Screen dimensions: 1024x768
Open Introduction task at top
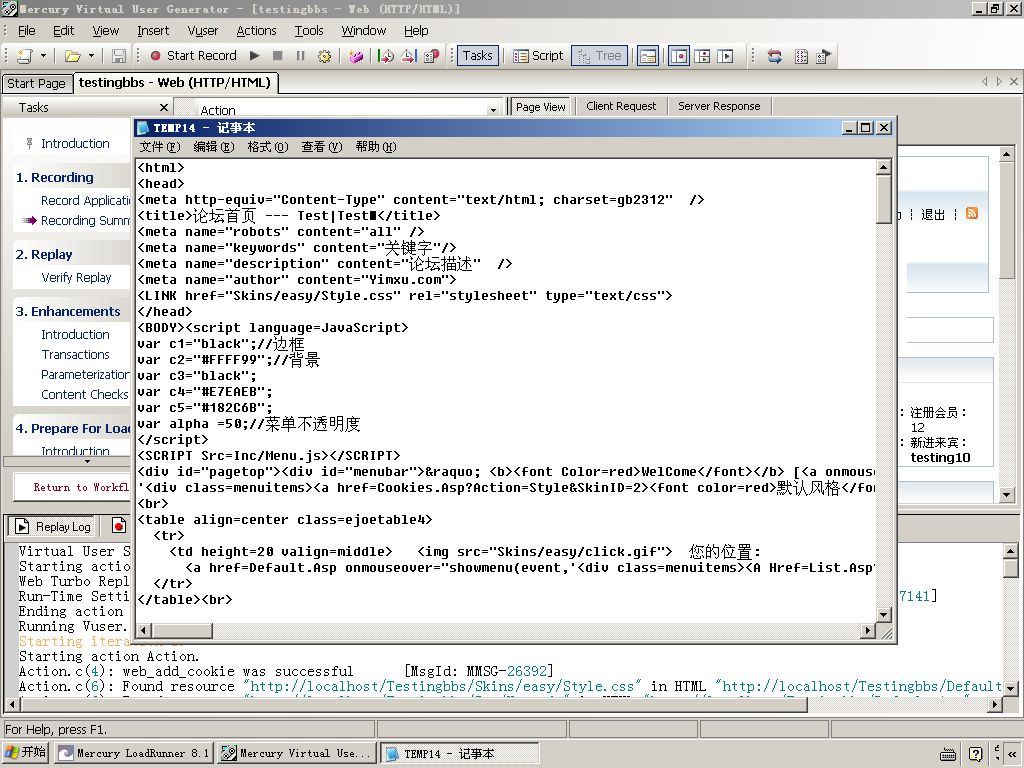pos(75,144)
